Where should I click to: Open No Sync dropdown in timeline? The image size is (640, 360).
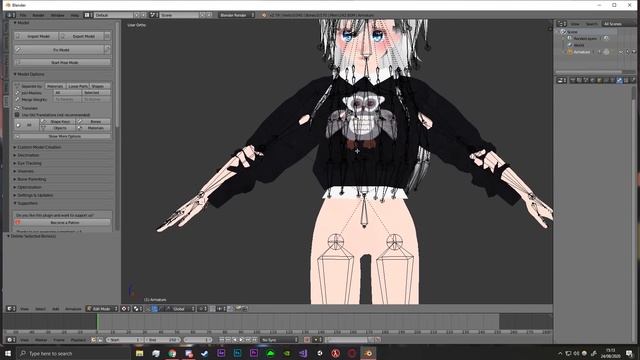[280, 340]
